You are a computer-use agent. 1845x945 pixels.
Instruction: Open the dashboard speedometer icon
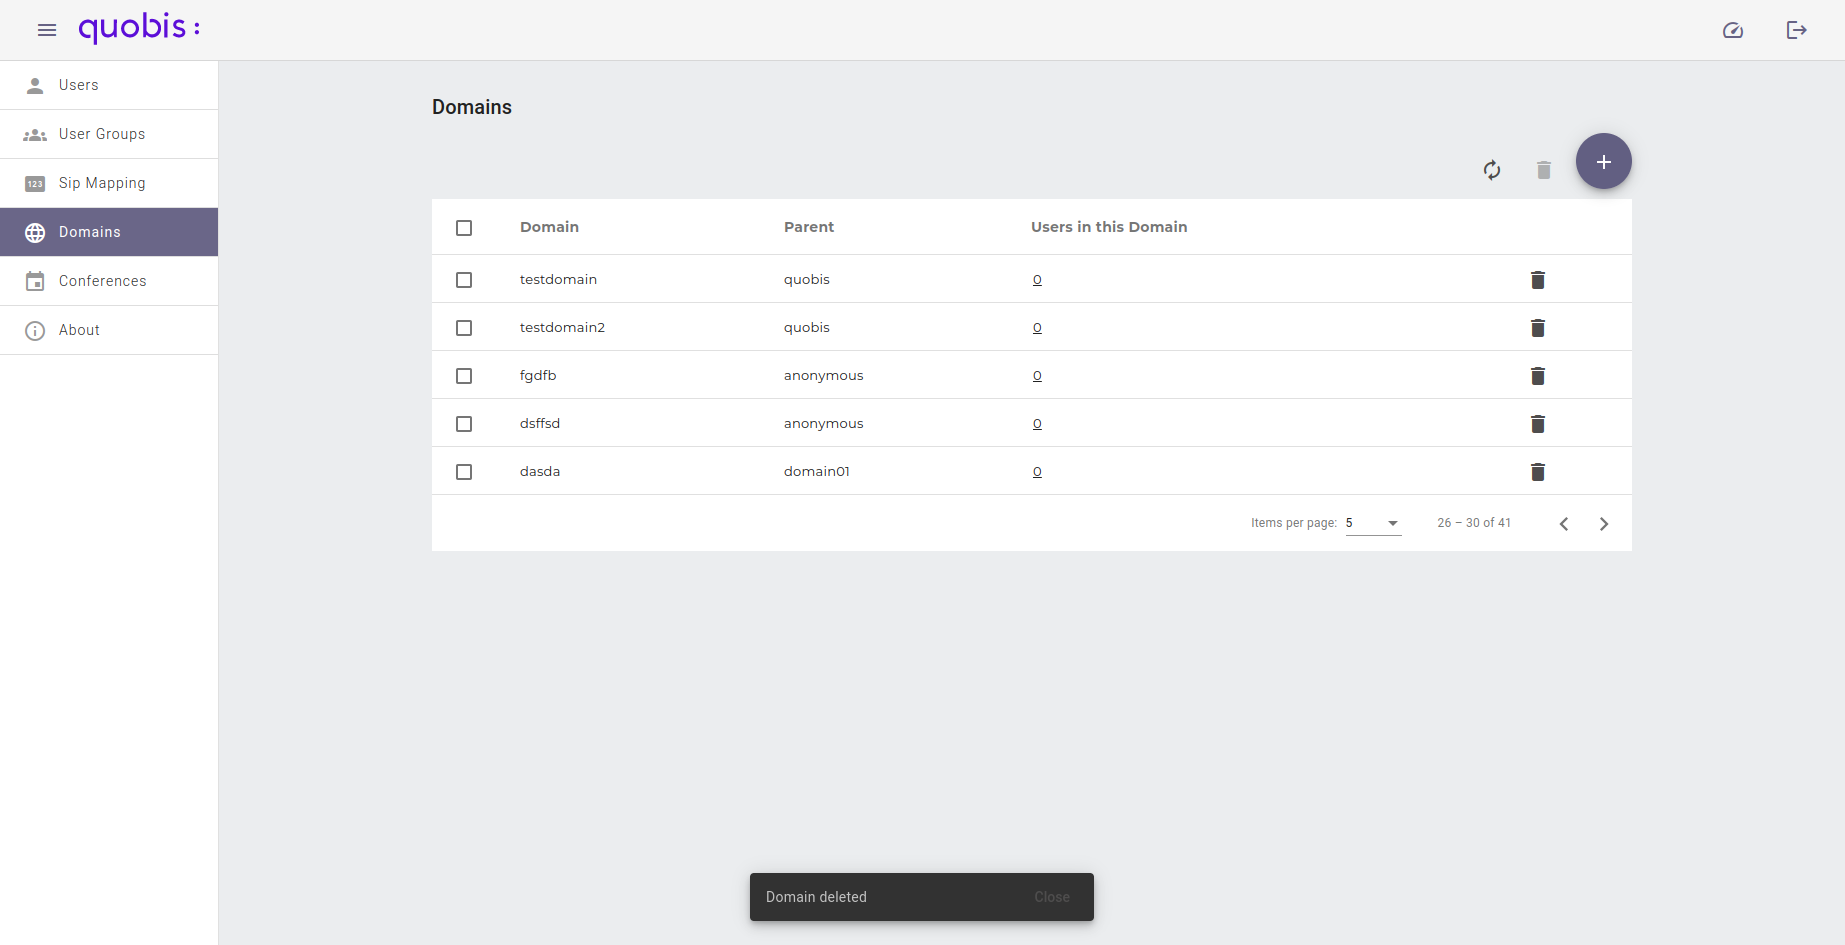click(x=1733, y=30)
